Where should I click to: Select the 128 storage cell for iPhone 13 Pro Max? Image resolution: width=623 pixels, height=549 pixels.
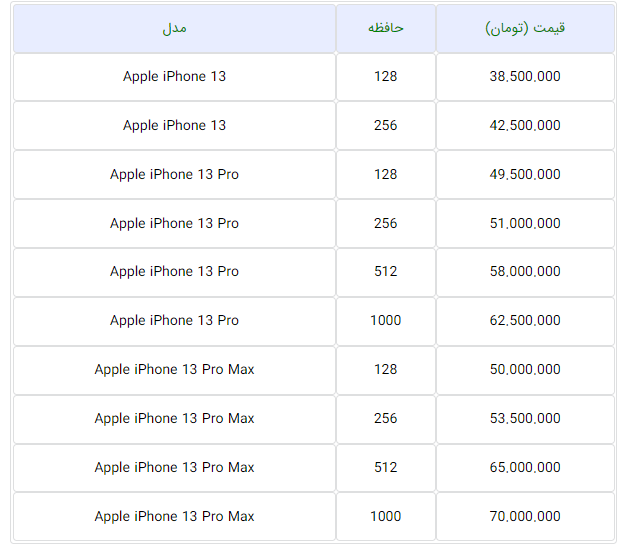[385, 370]
